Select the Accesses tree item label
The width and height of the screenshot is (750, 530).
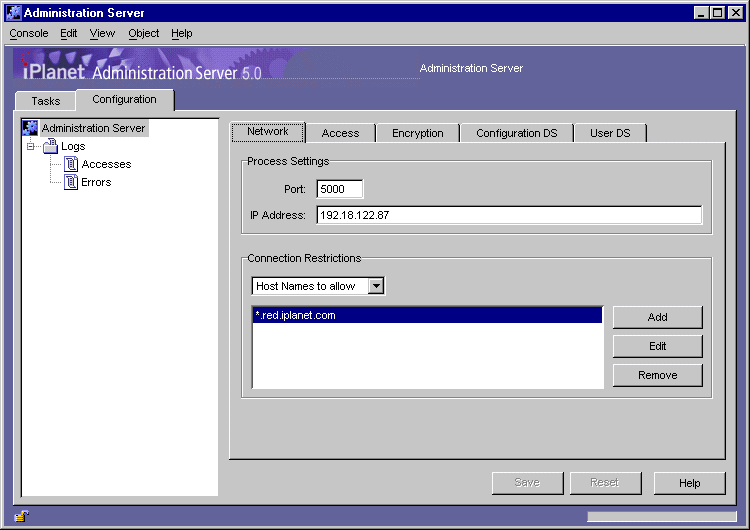point(106,164)
